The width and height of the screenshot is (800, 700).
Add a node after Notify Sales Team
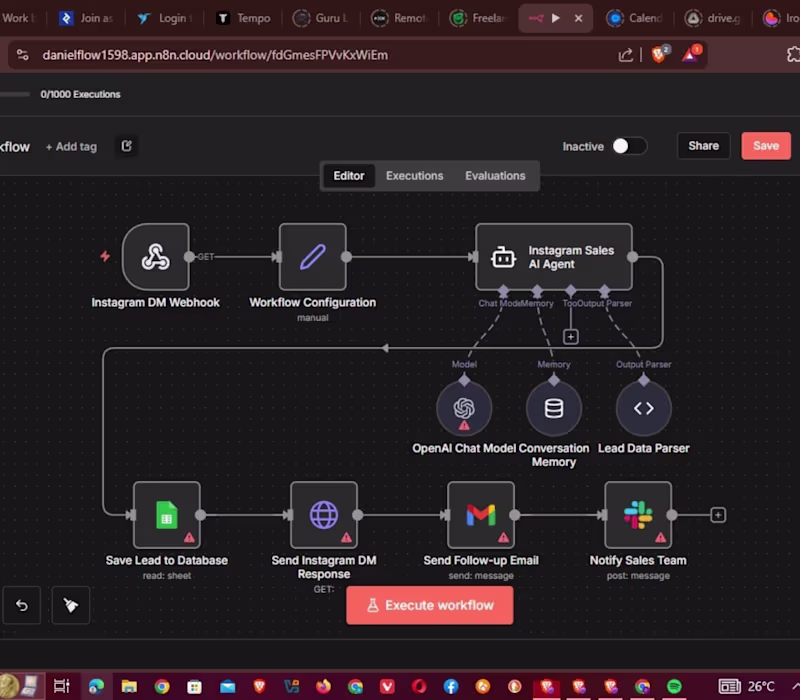pos(718,515)
